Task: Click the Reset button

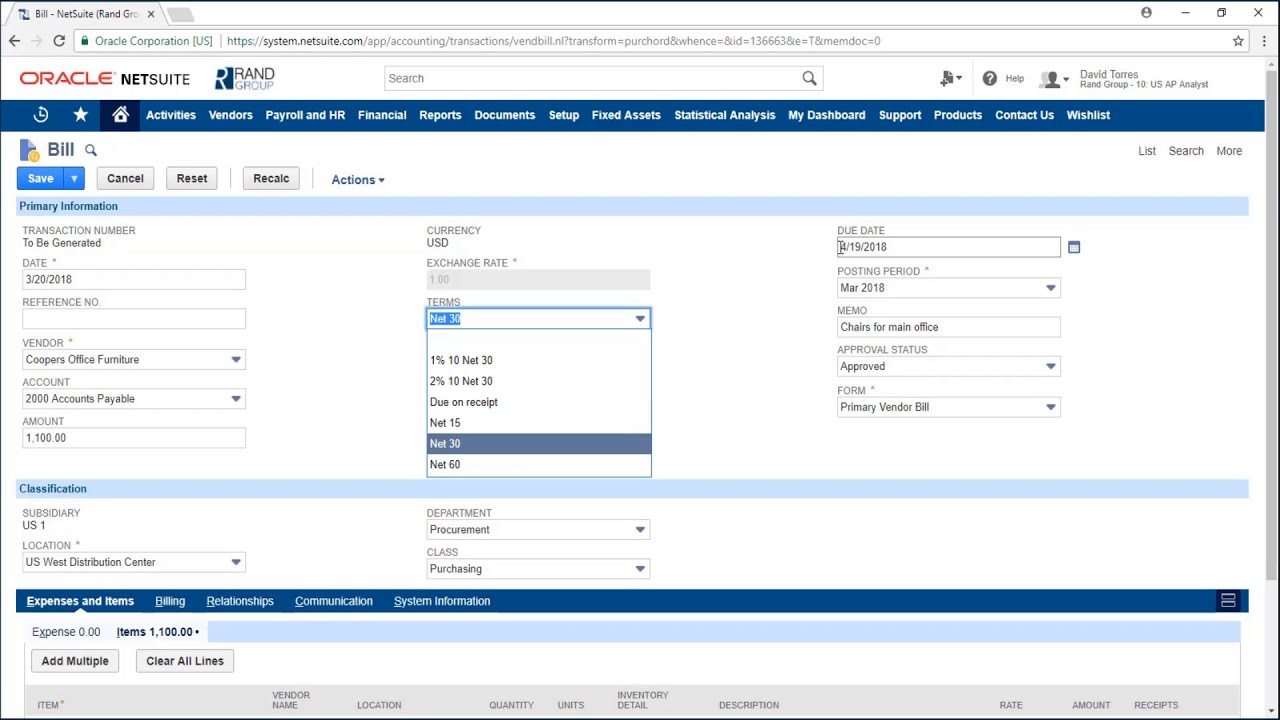Action: pyautogui.click(x=192, y=178)
